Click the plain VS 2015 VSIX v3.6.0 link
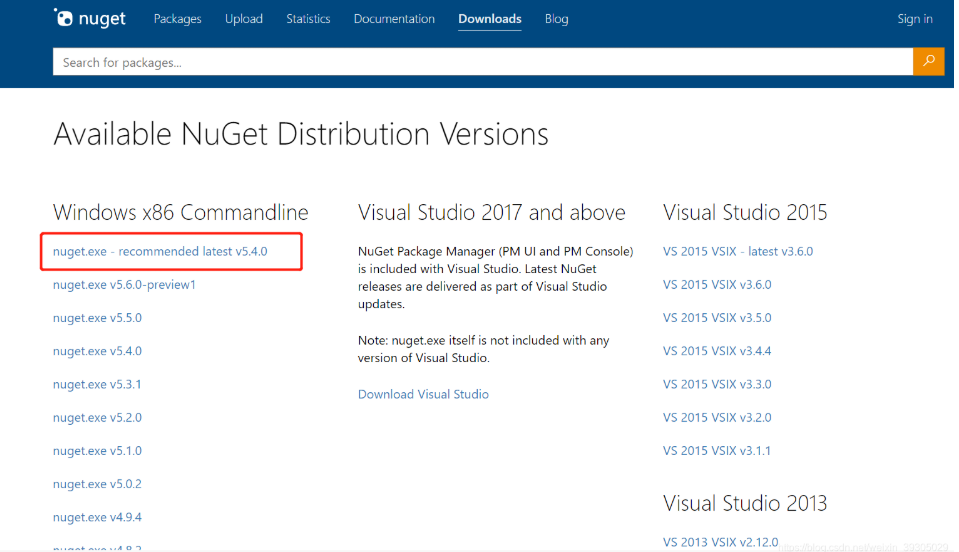 pyautogui.click(x=717, y=284)
